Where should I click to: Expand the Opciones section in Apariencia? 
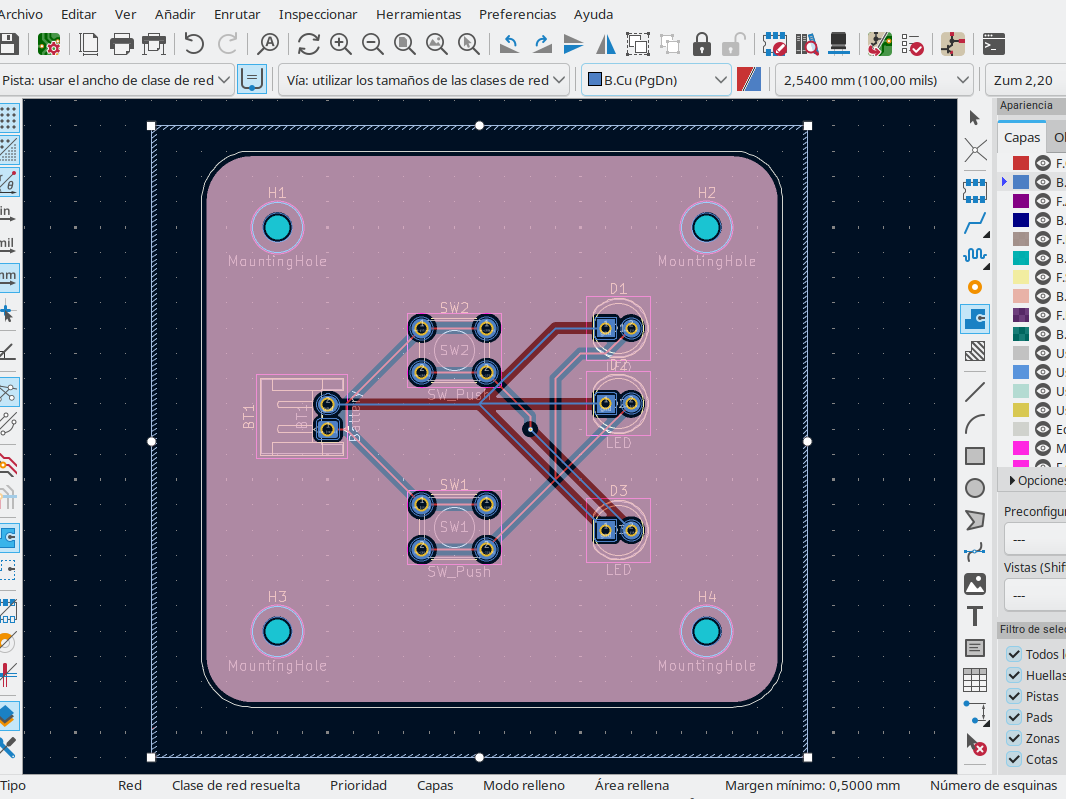coord(1012,480)
